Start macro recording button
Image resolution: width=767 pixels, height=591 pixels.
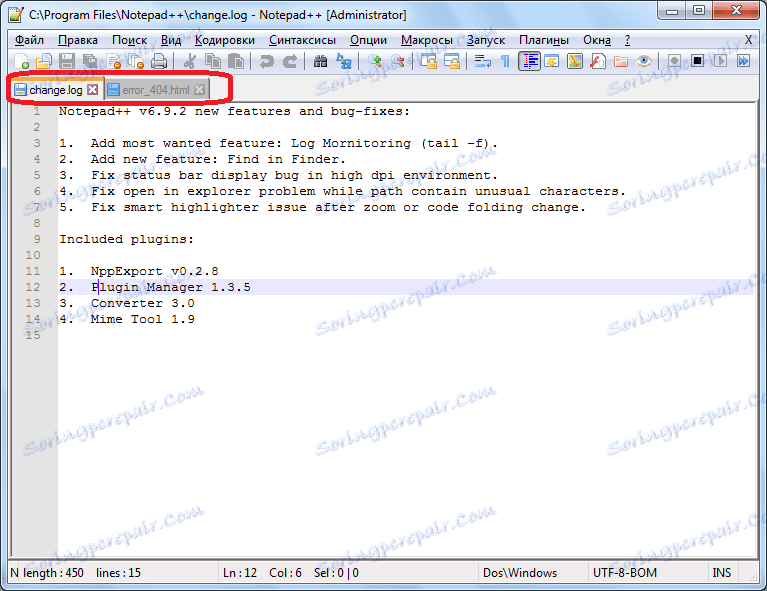675,62
